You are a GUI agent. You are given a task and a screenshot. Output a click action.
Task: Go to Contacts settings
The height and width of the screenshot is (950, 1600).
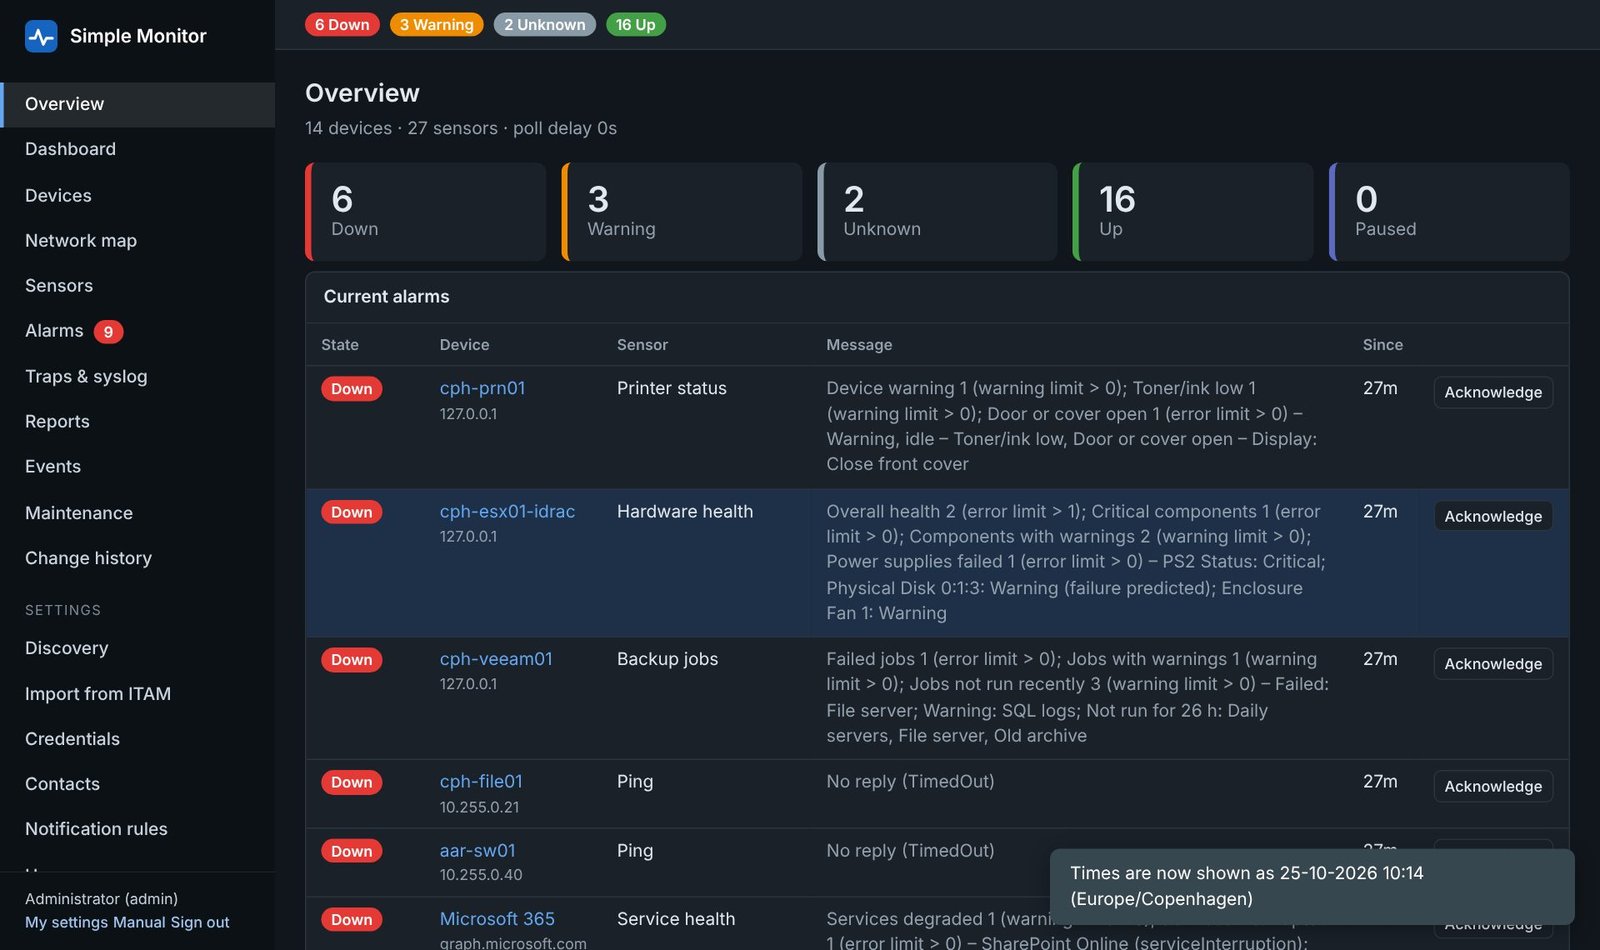coord(138,784)
